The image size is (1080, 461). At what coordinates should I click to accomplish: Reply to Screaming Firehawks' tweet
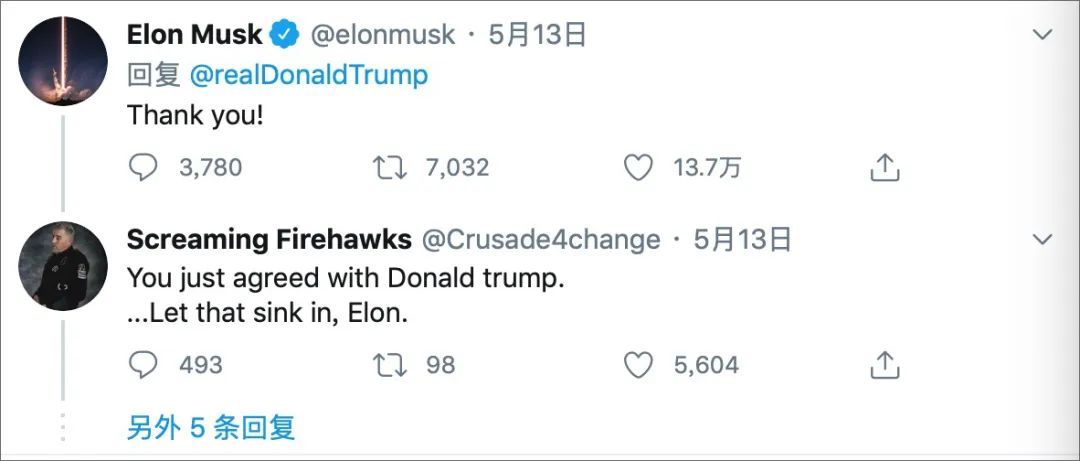144,365
